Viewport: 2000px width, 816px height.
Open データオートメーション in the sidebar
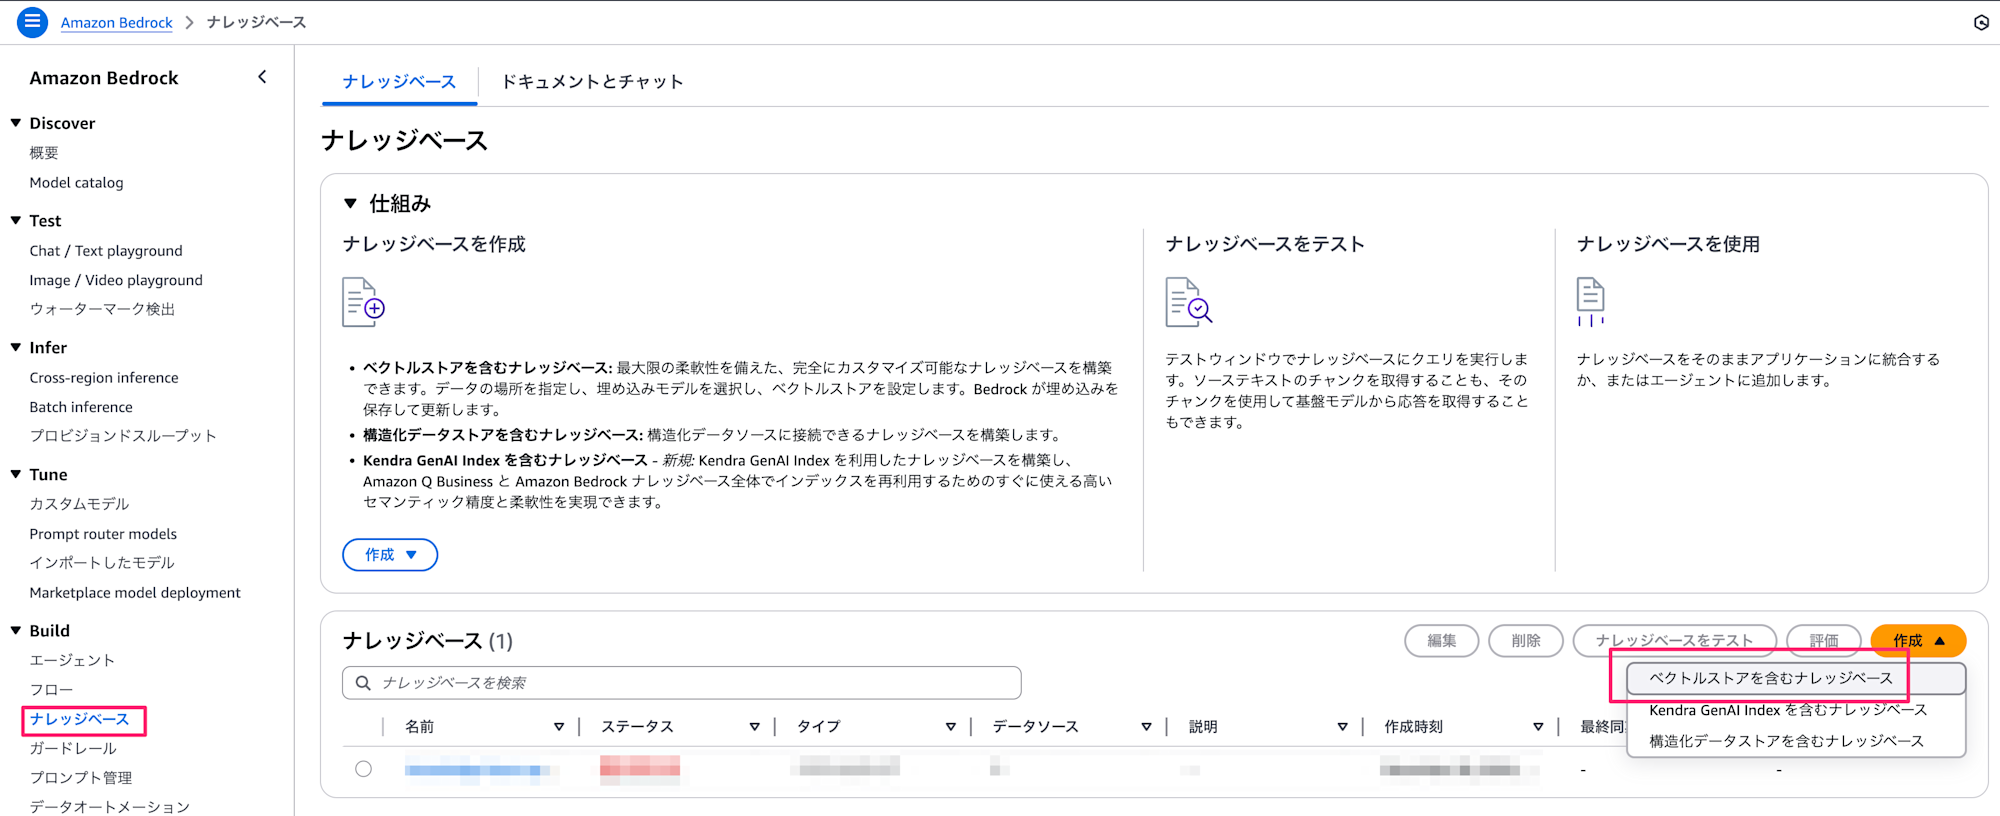109,807
